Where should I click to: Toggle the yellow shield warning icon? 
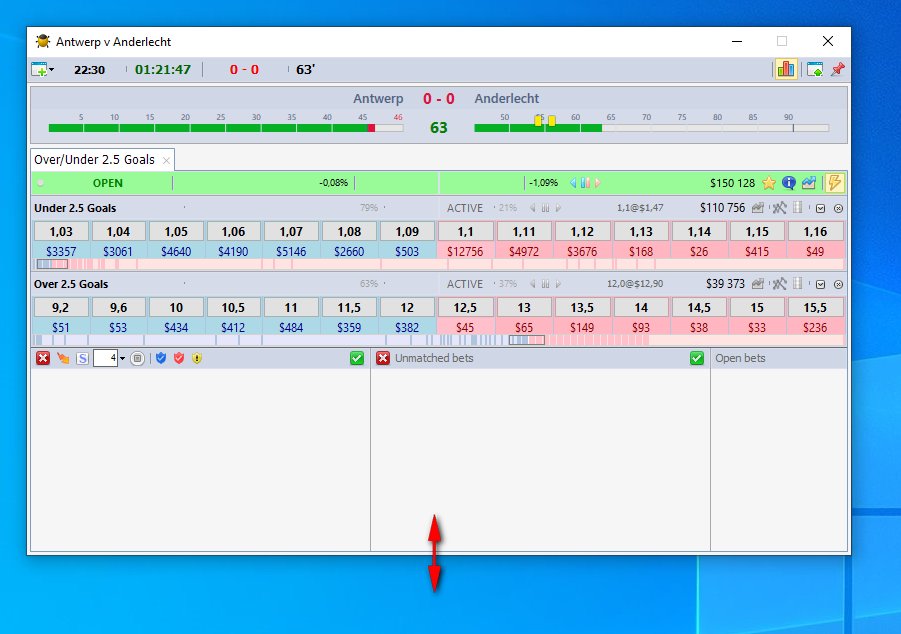[x=197, y=358]
